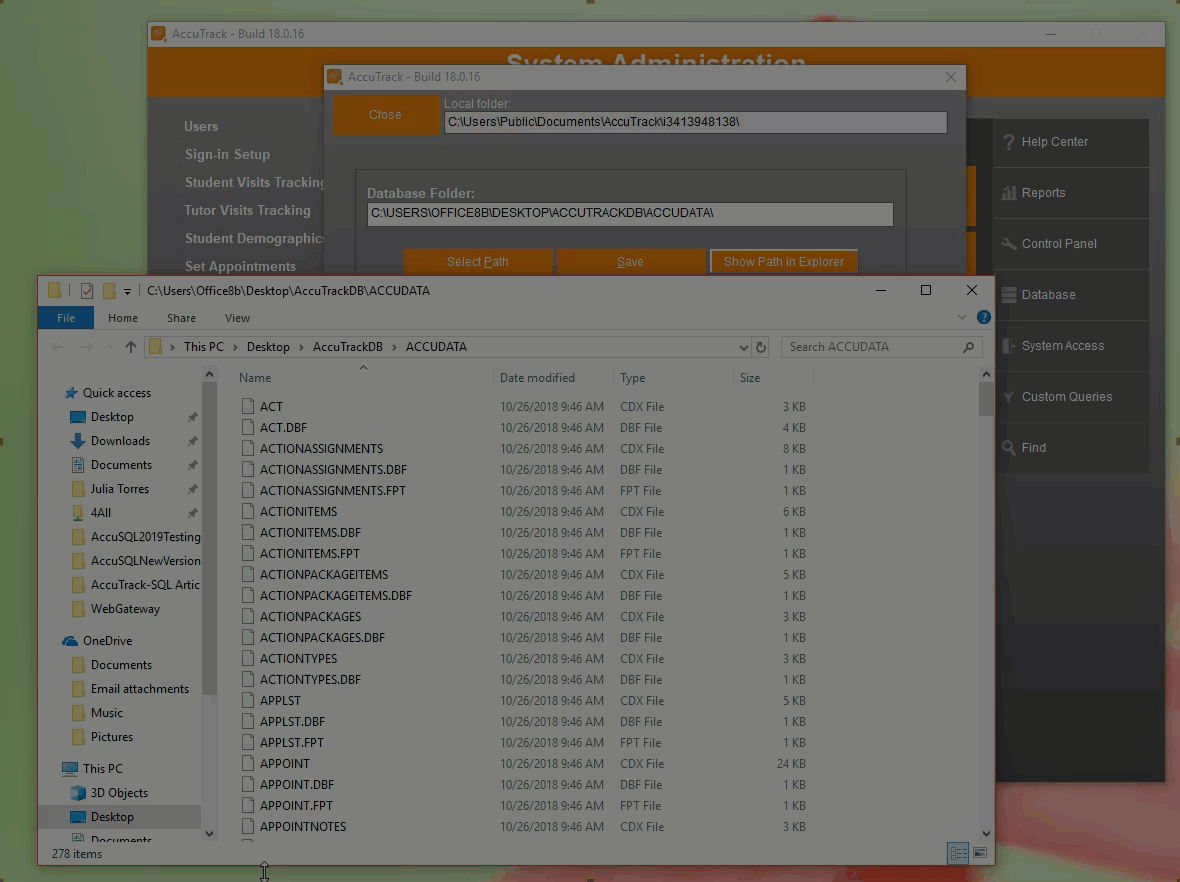Sort files by Date modified column

[x=537, y=378]
